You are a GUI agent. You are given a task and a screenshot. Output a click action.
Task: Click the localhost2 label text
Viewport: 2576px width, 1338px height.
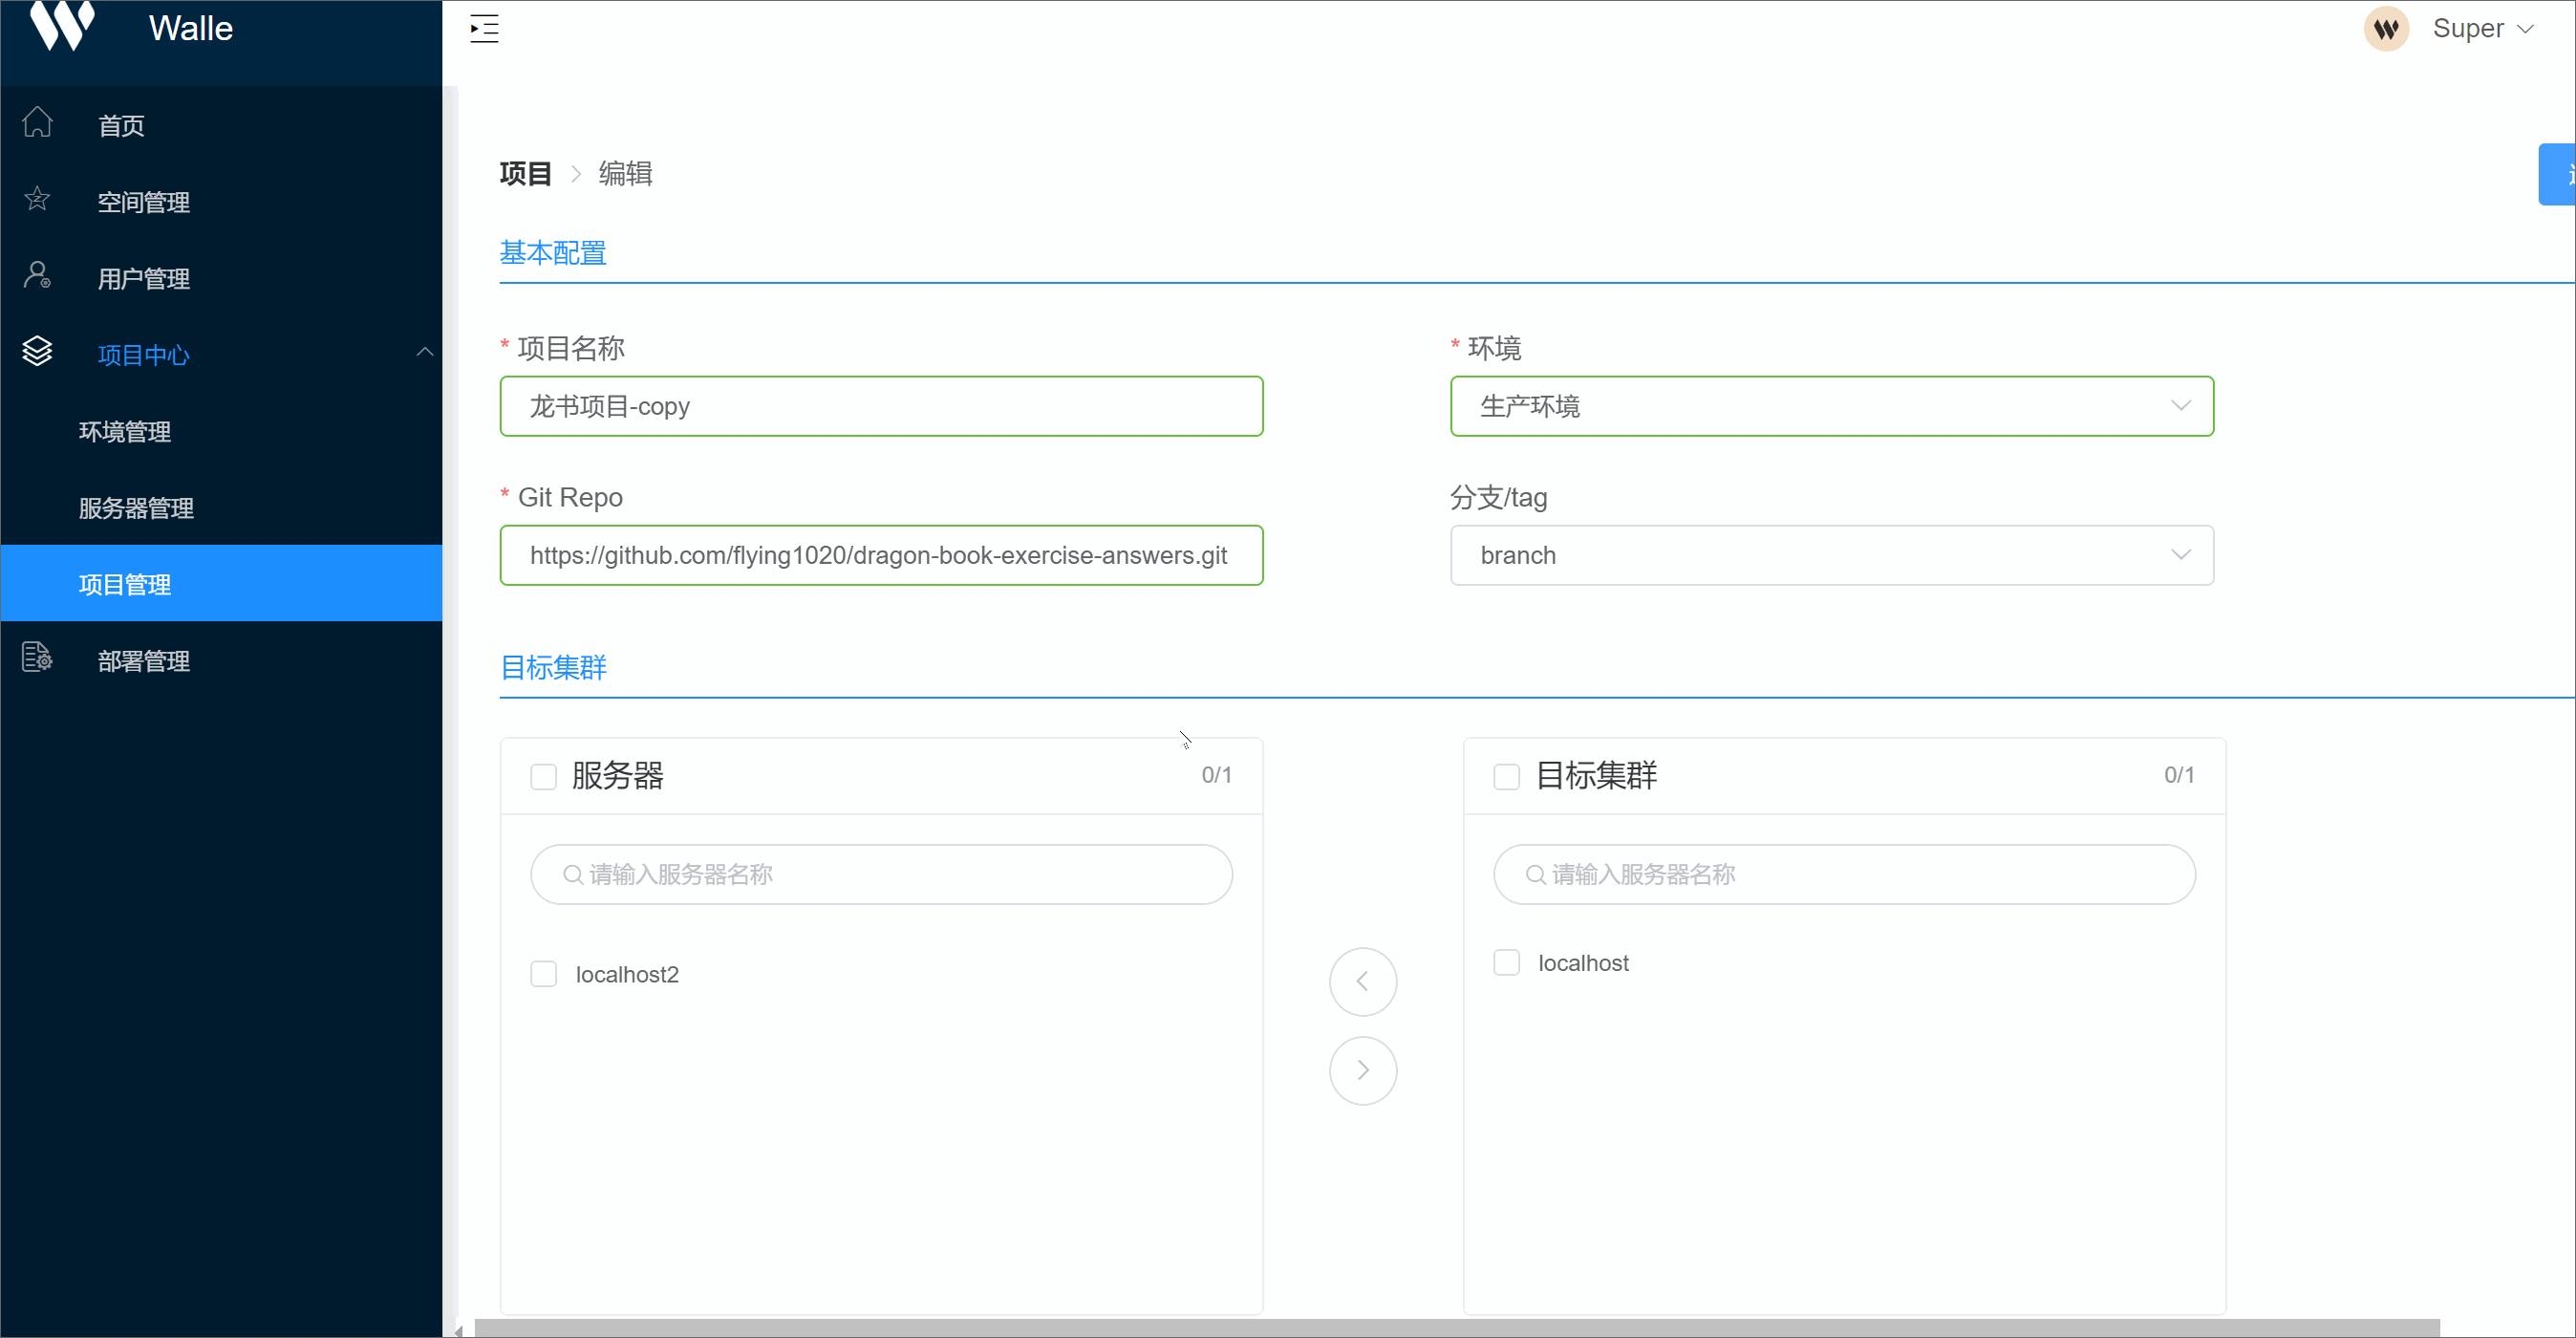pos(627,975)
